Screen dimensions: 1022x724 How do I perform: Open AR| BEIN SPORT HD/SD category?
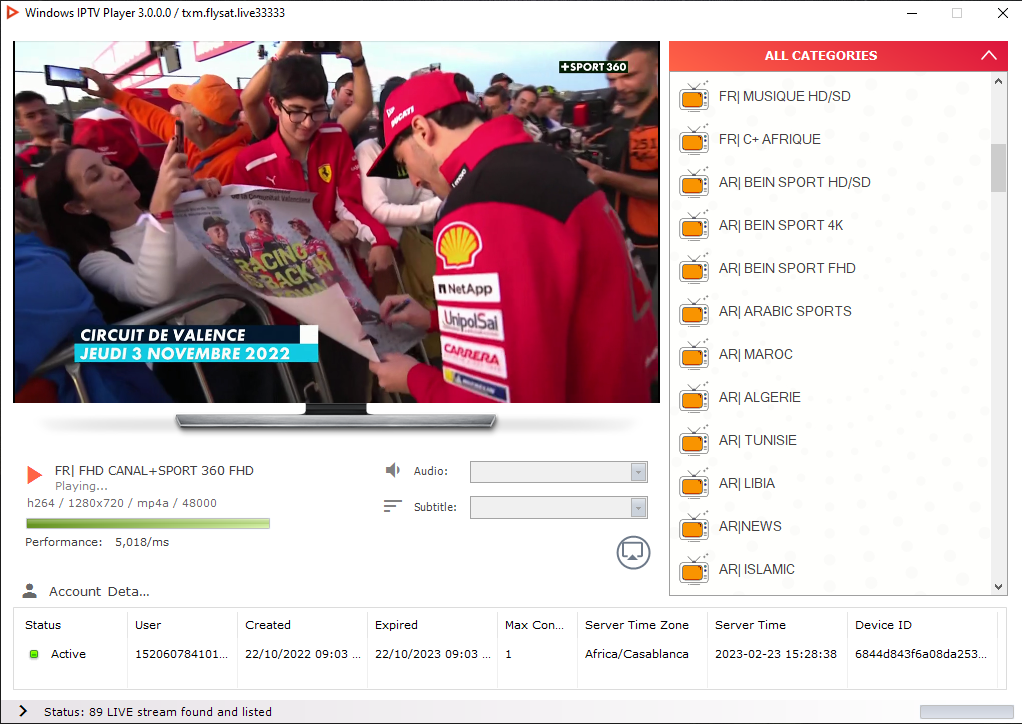coord(795,182)
